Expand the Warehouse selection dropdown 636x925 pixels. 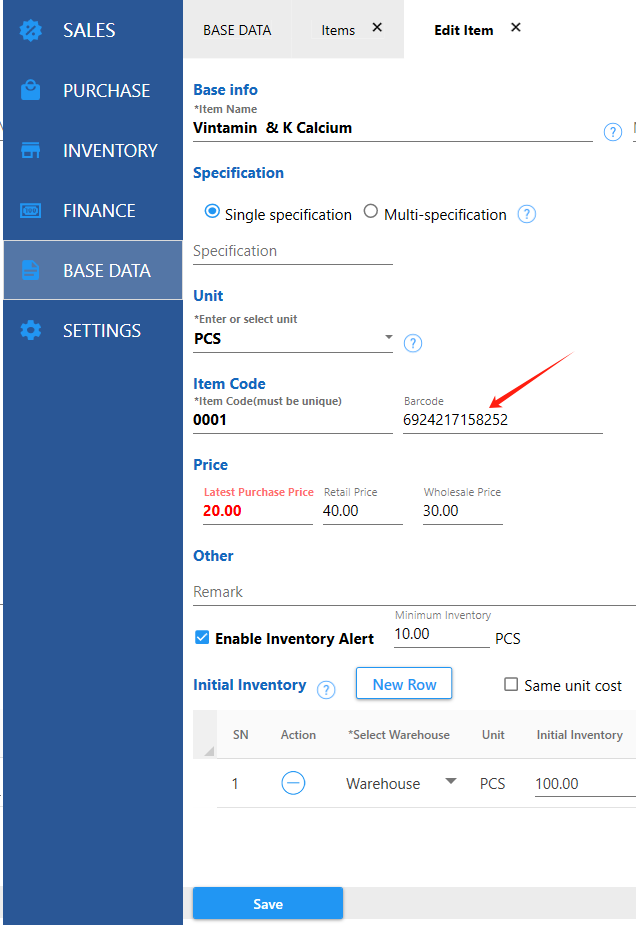pyautogui.click(x=450, y=782)
